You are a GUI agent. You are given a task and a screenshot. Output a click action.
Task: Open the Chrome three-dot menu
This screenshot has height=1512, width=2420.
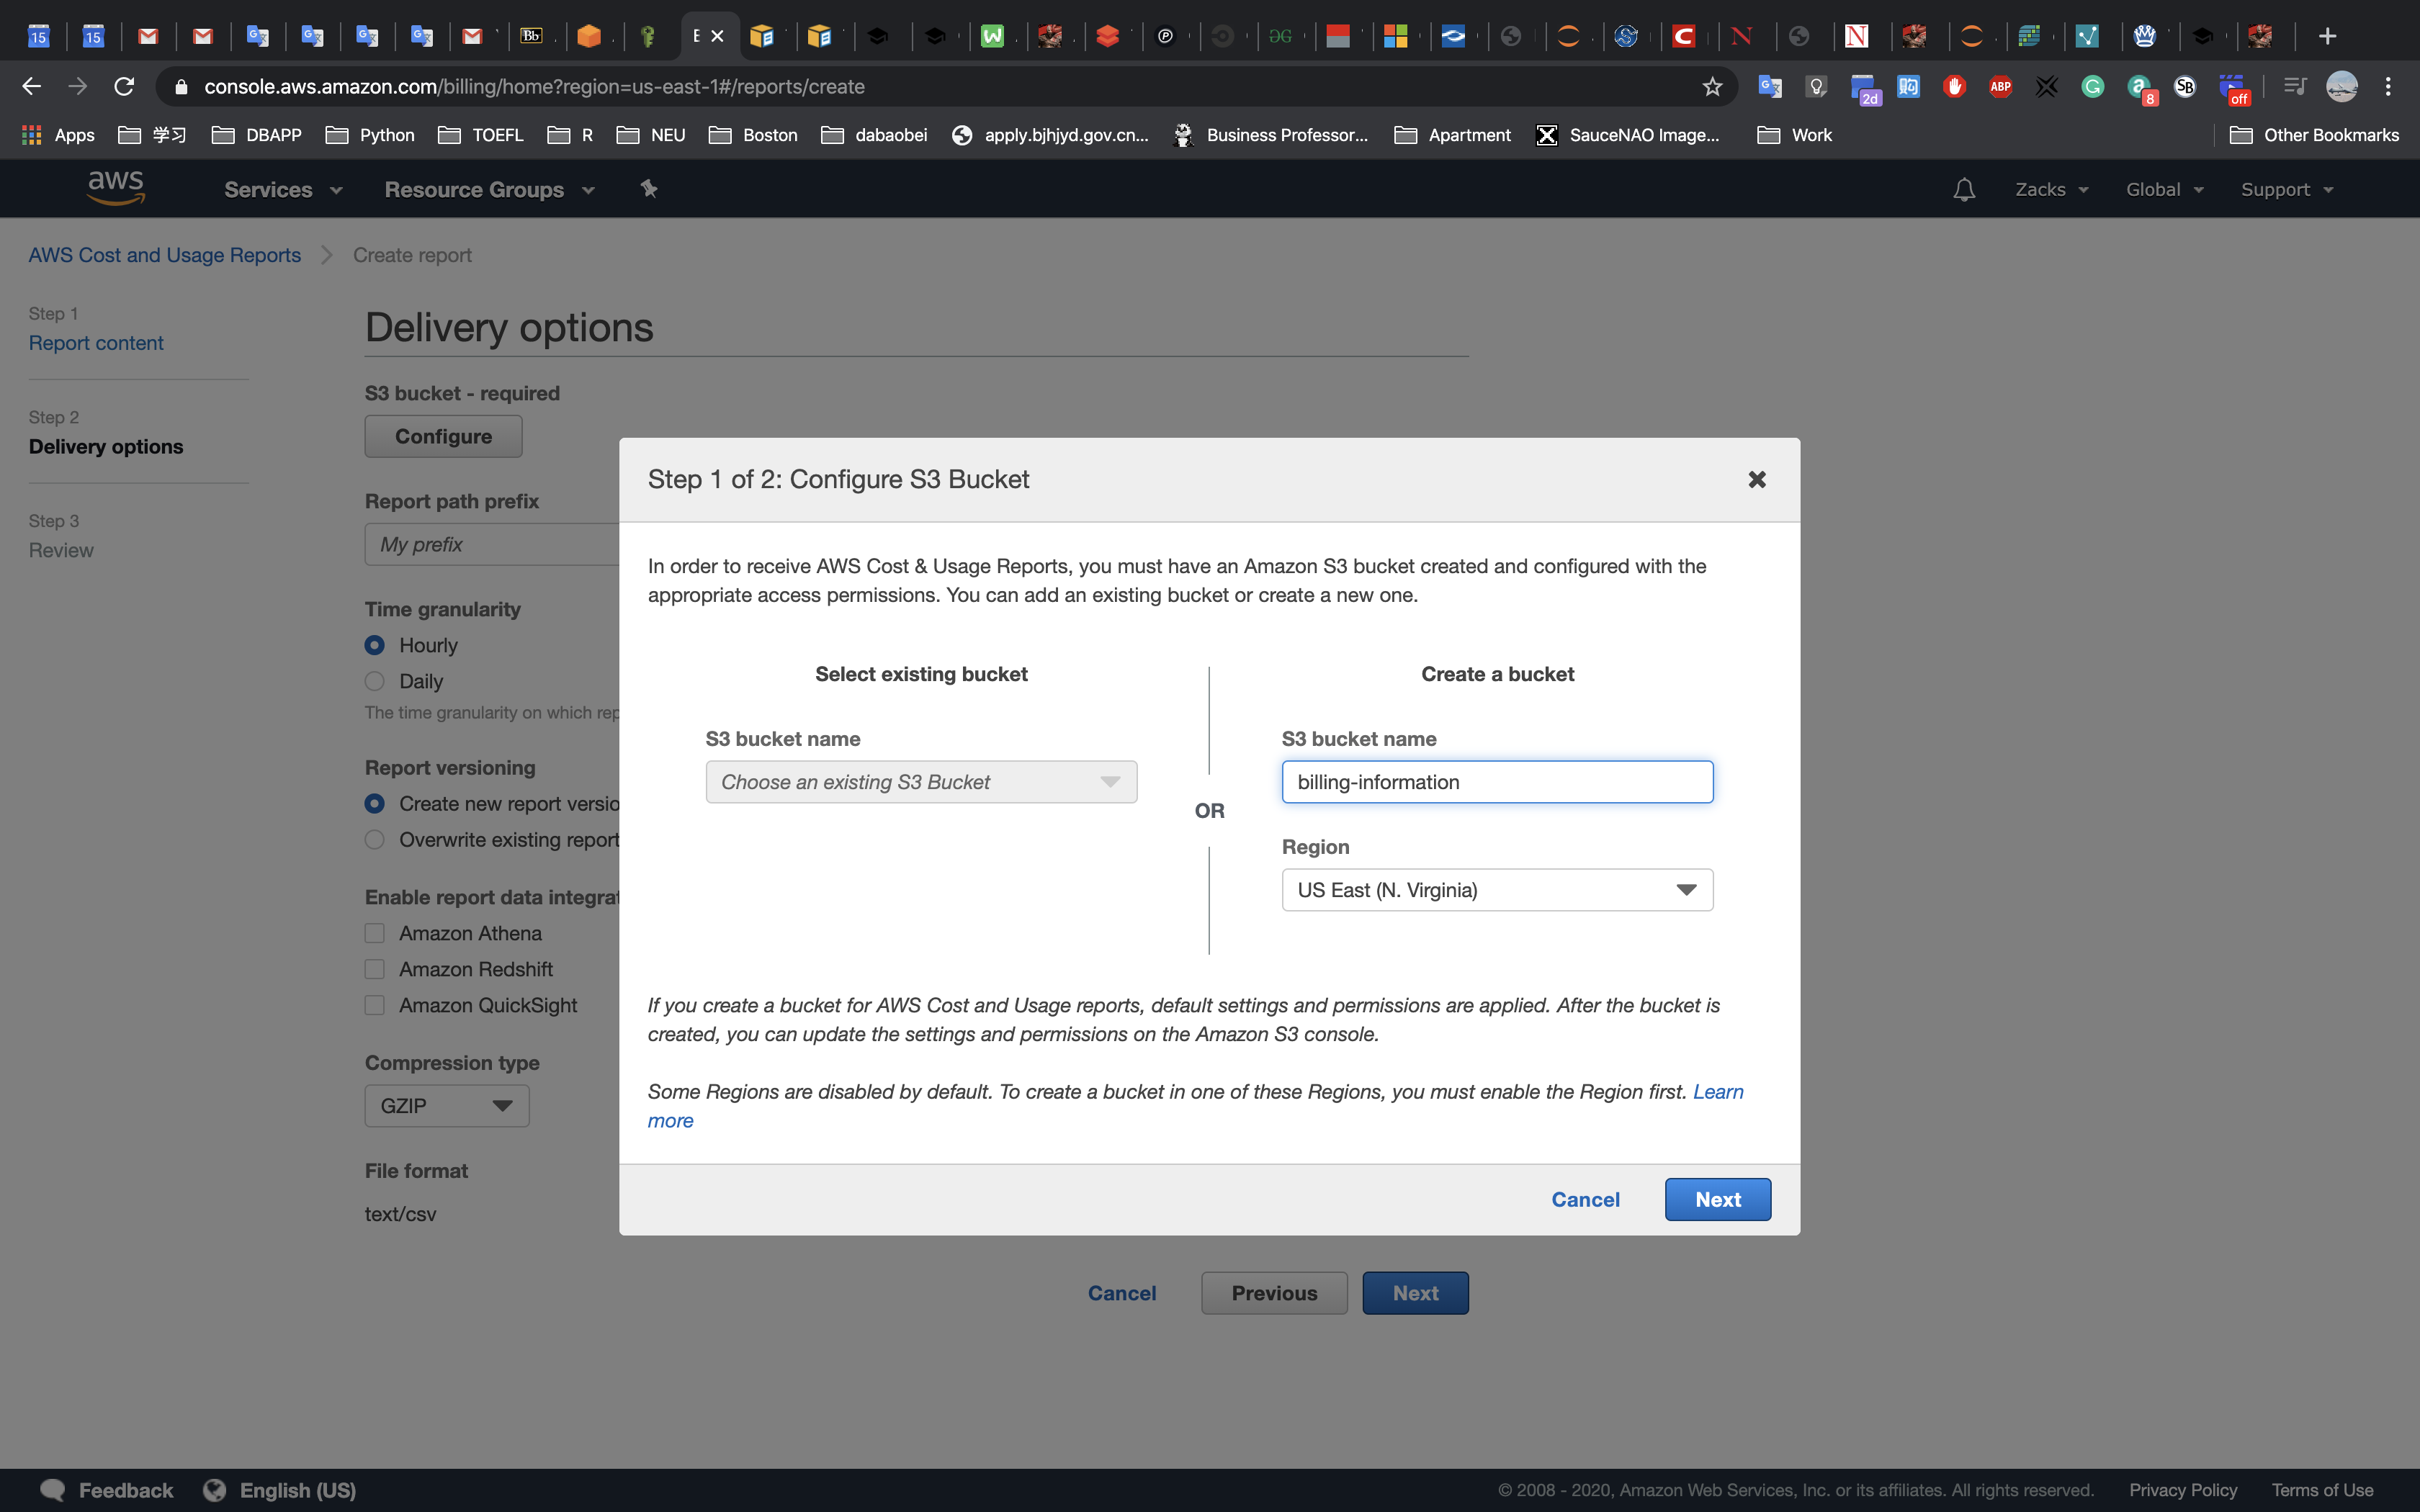click(x=2388, y=87)
